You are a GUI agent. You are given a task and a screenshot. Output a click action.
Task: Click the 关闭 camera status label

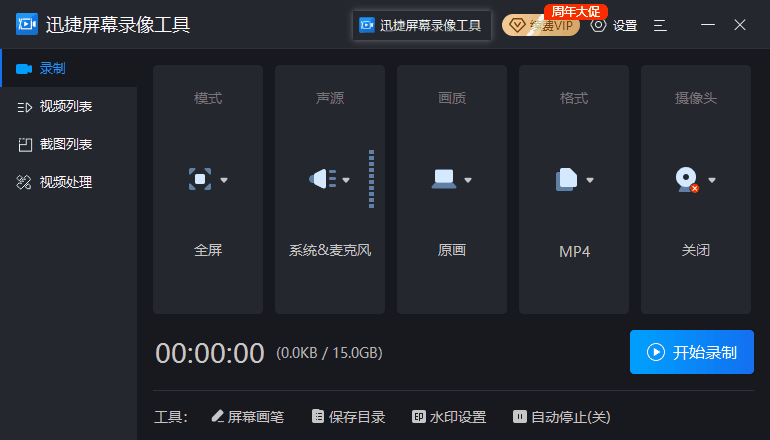696,250
